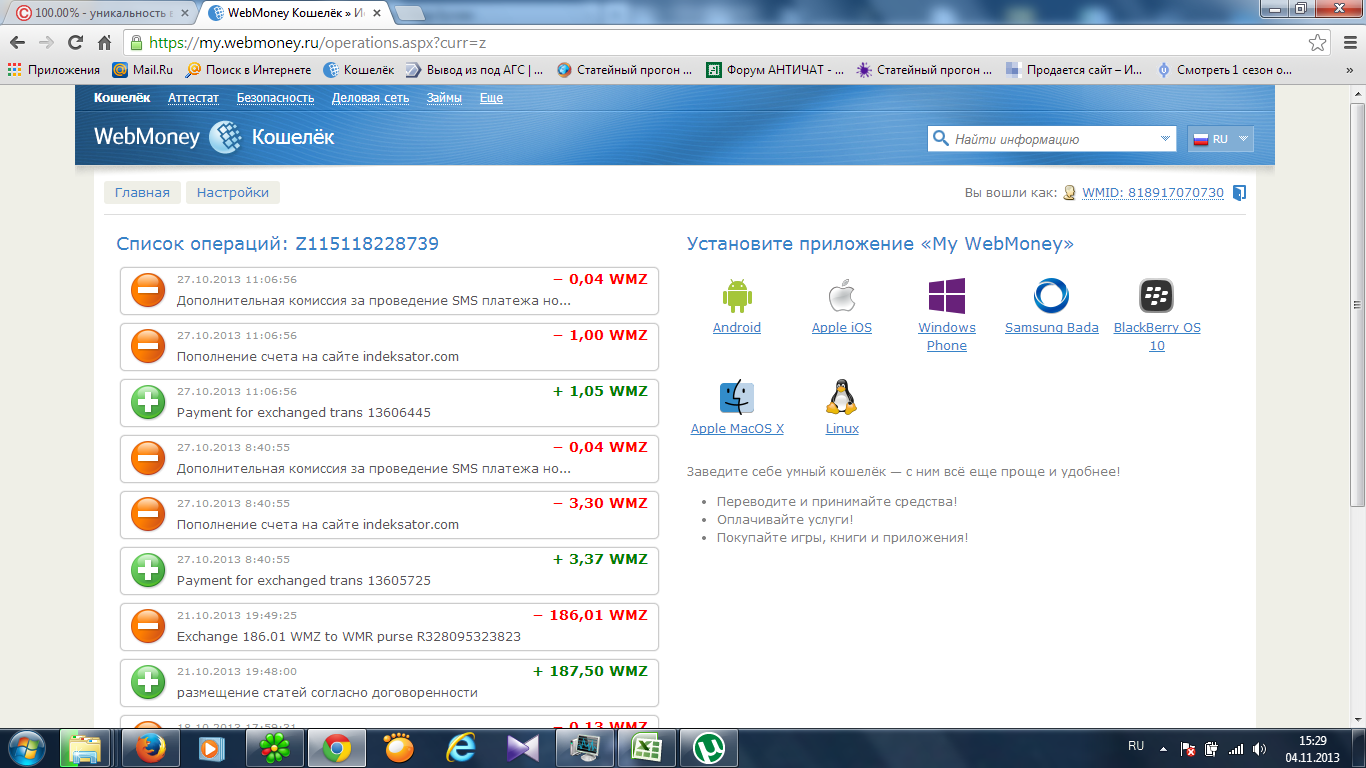Open the Безопасность menu item
Screen dimensions: 1366x768
(x=275, y=98)
